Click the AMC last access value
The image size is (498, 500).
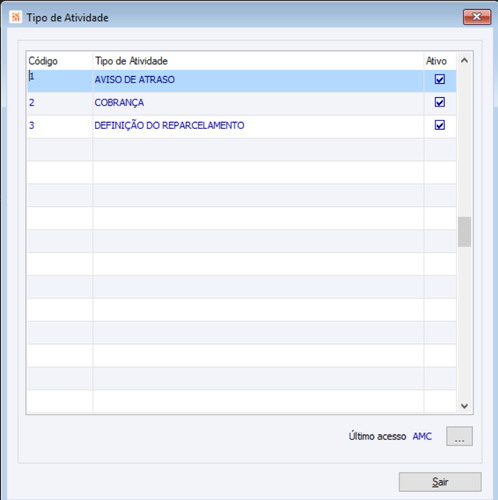(x=422, y=436)
